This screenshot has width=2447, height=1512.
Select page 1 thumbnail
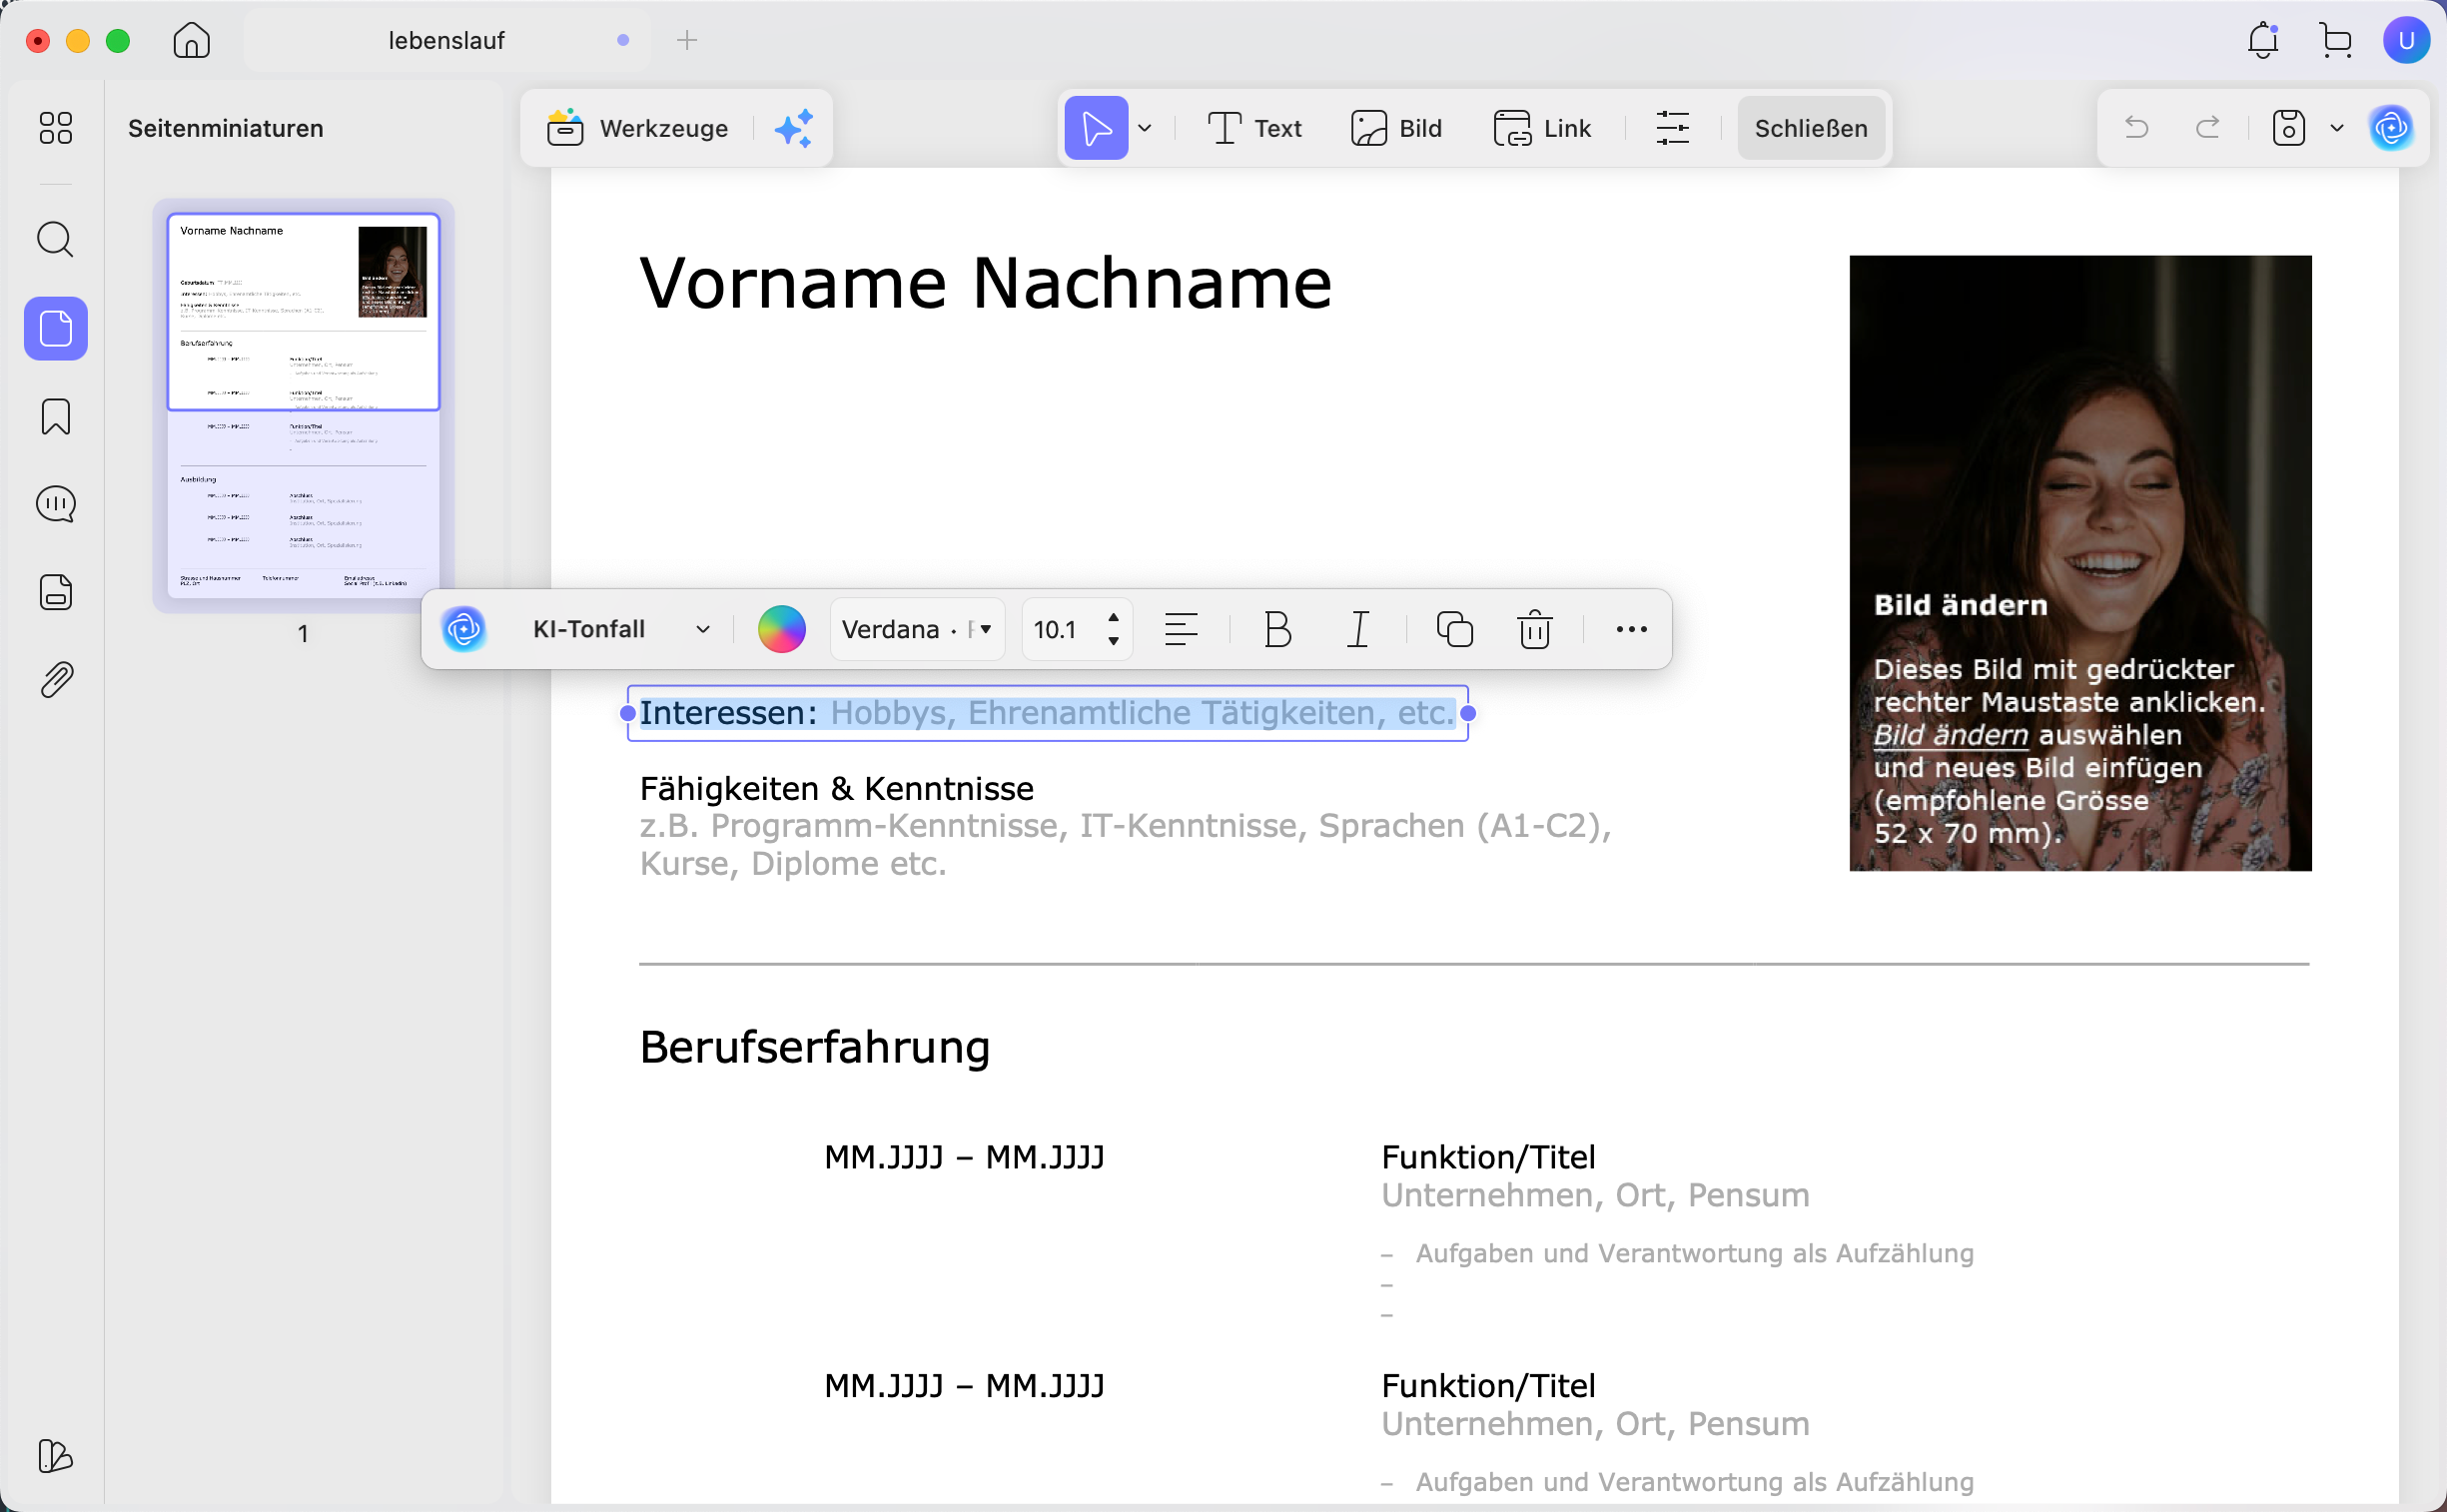(303, 405)
